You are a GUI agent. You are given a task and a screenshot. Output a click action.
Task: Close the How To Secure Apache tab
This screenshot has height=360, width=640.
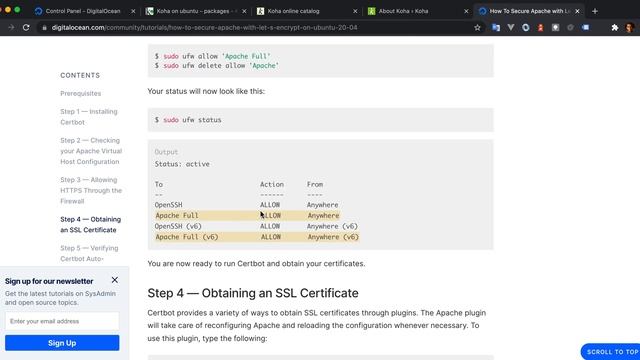coord(577,11)
